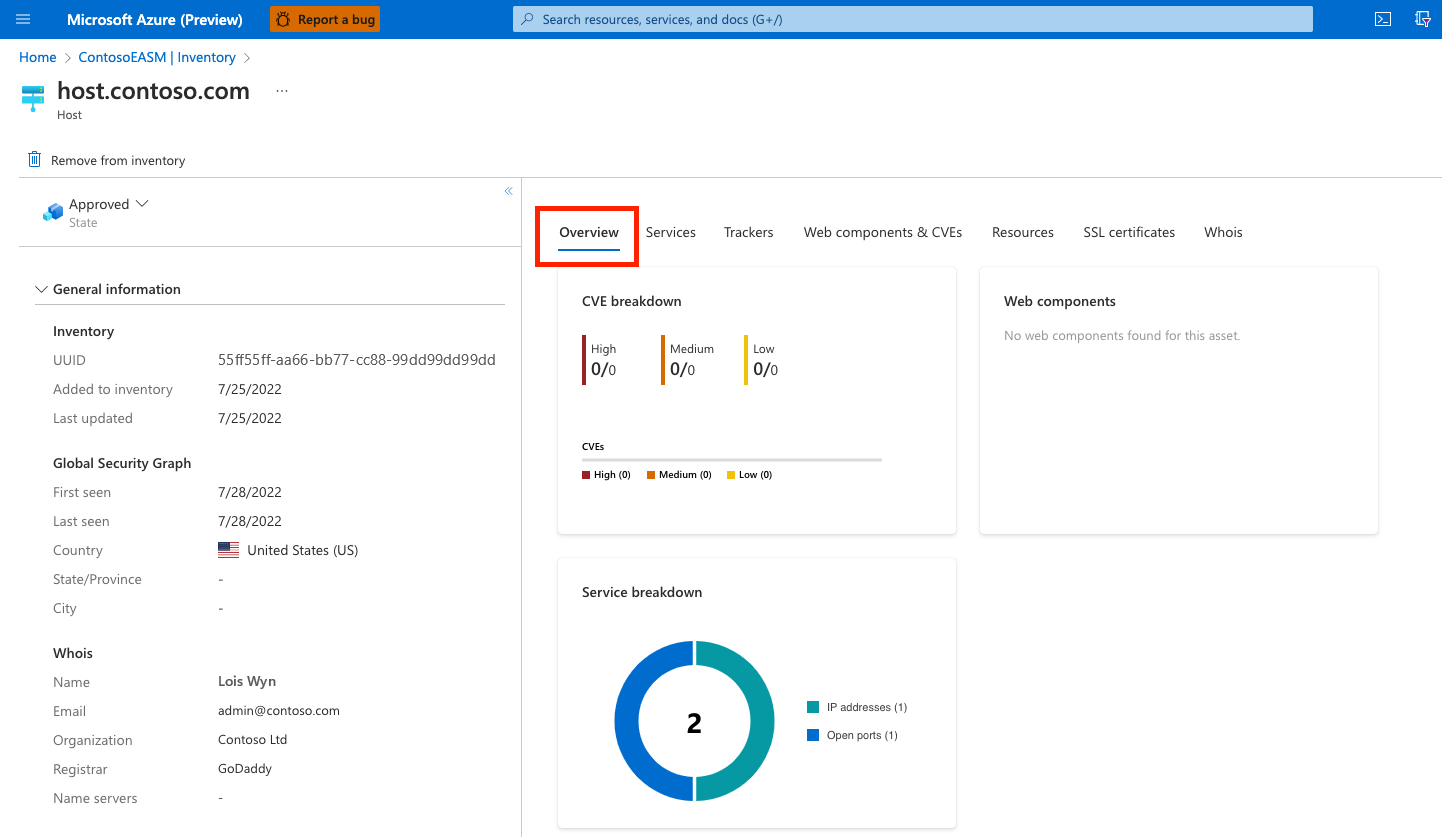This screenshot has height=837, width=1442.
Task: Click the registrar value GoDaddy
Action: point(245,769)
